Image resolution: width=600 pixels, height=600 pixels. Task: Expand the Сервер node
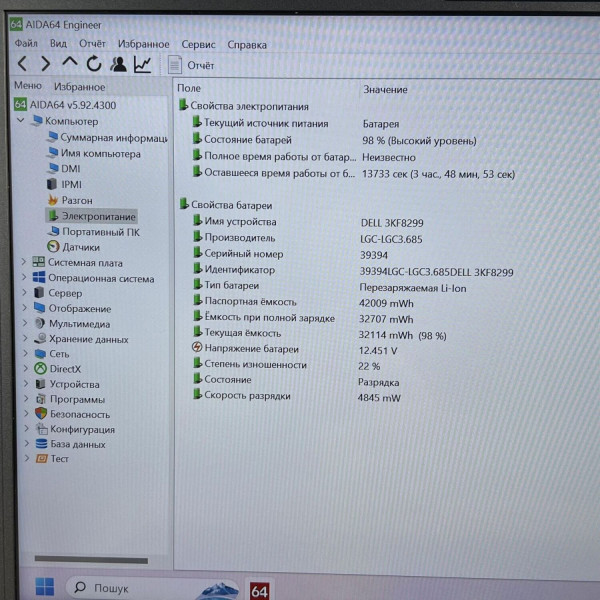24,293
